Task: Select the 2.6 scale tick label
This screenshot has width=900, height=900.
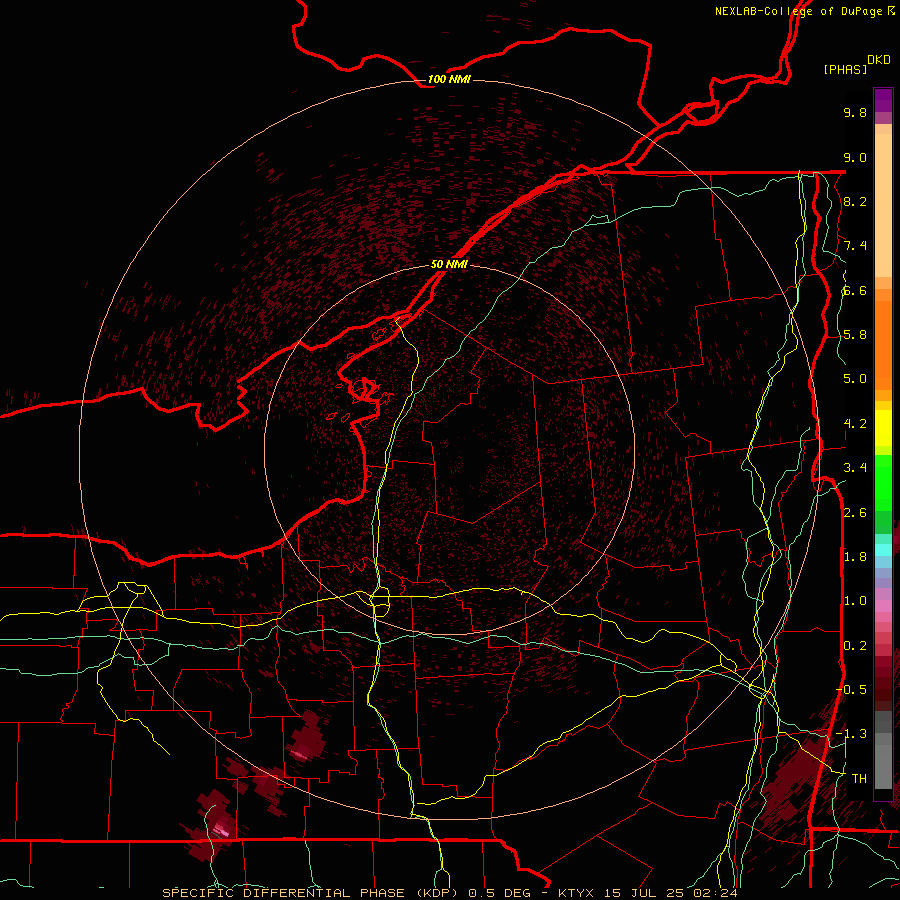Action: click(x=855, y=513)
